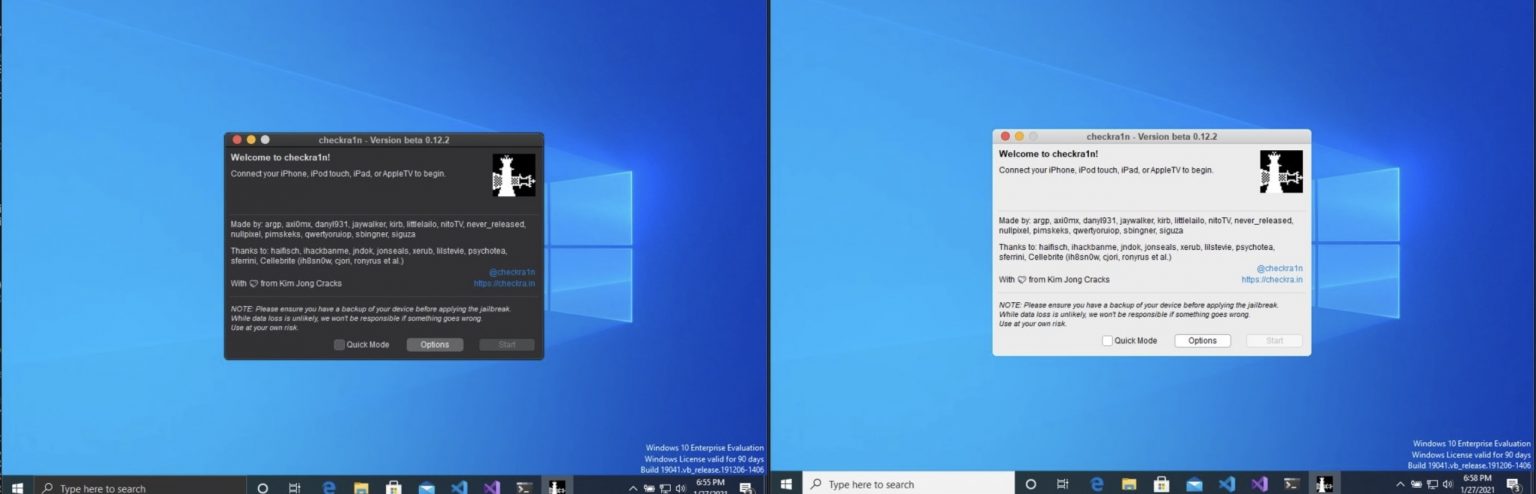Click the chess logo in dark checkra1n window
Viewport: 1536px width, 494px height.
pyautogui.click(x=514, y=175)
